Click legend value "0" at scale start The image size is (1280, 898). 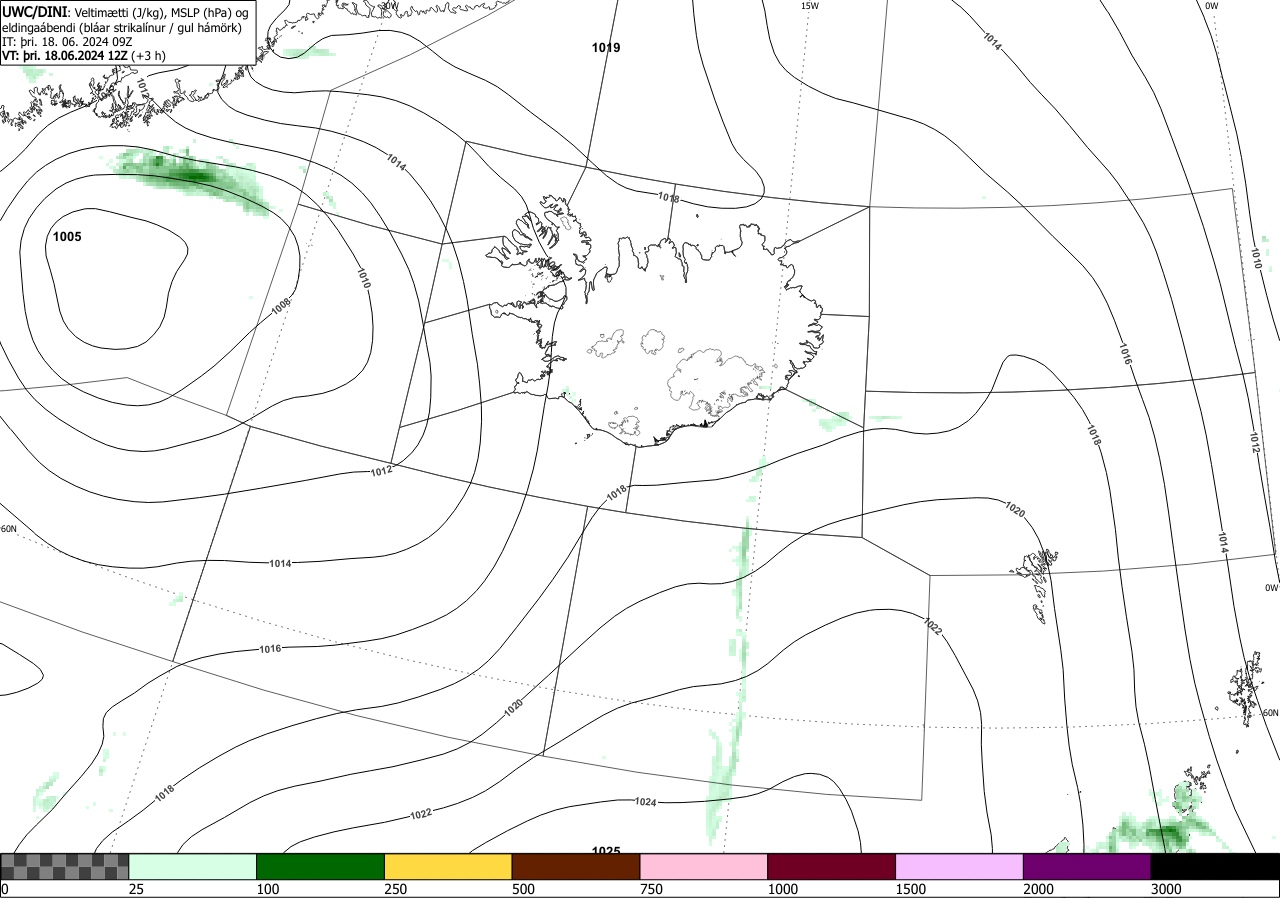5,889
